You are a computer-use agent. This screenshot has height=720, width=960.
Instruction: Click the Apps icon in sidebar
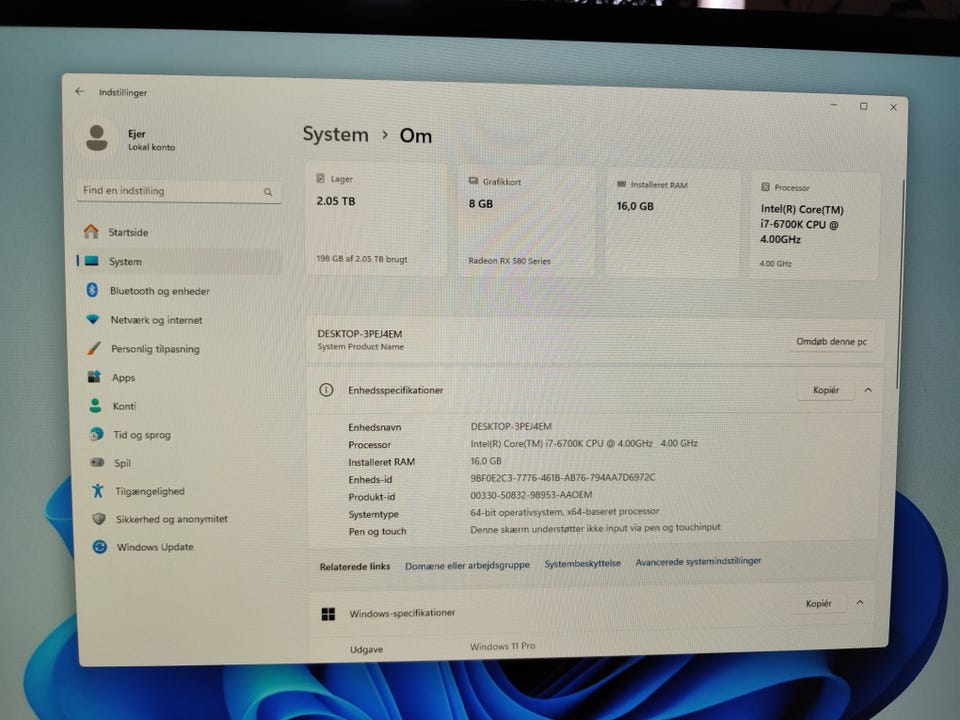[94, 377]
